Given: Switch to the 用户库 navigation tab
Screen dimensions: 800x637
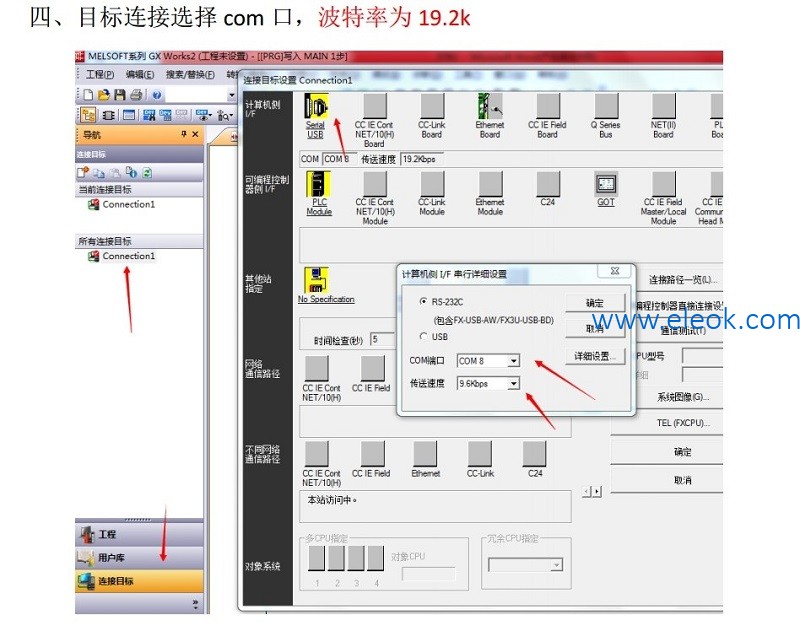Looking at the screenshot, I should point(139,557).
